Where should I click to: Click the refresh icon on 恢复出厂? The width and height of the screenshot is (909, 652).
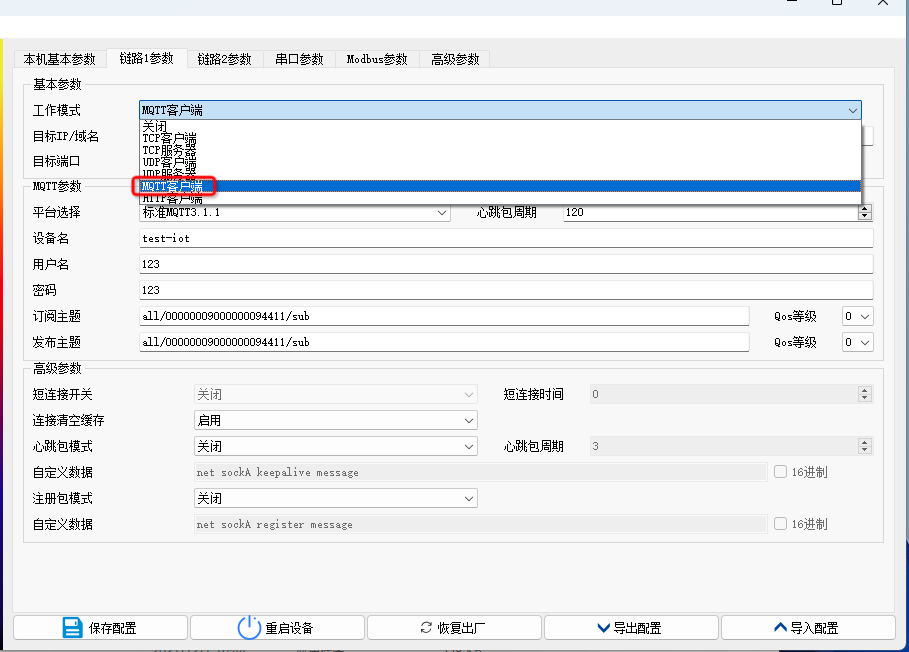pyautogui.click(x=425, y=627)
